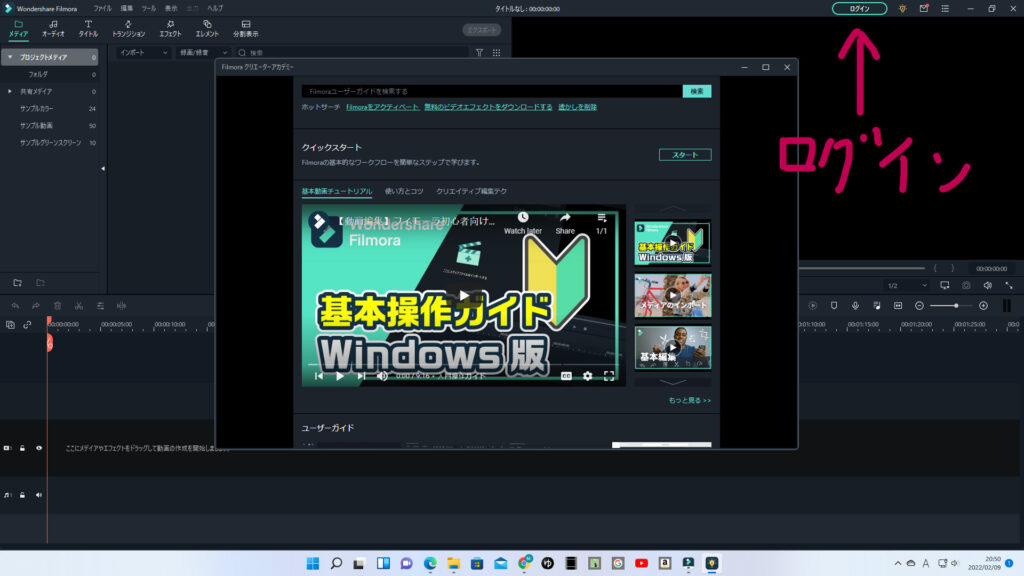The width and height of the screenshot is (1024, 576).
Task: Collapse the プロジェクトメディア tree node
Action: 10,57
